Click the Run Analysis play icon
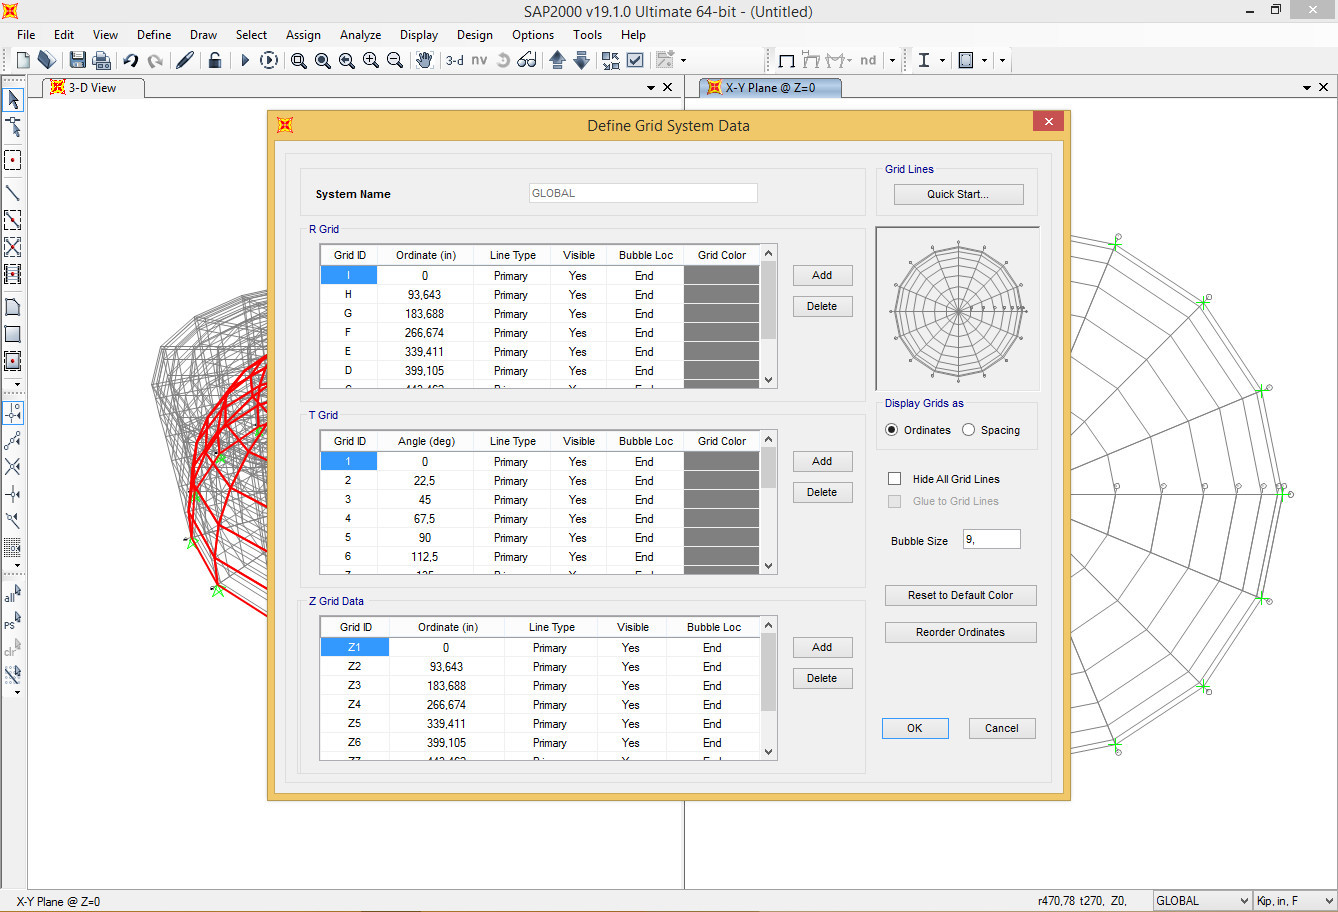This screenshot has width=1338, height=912. tap(245, 60)
